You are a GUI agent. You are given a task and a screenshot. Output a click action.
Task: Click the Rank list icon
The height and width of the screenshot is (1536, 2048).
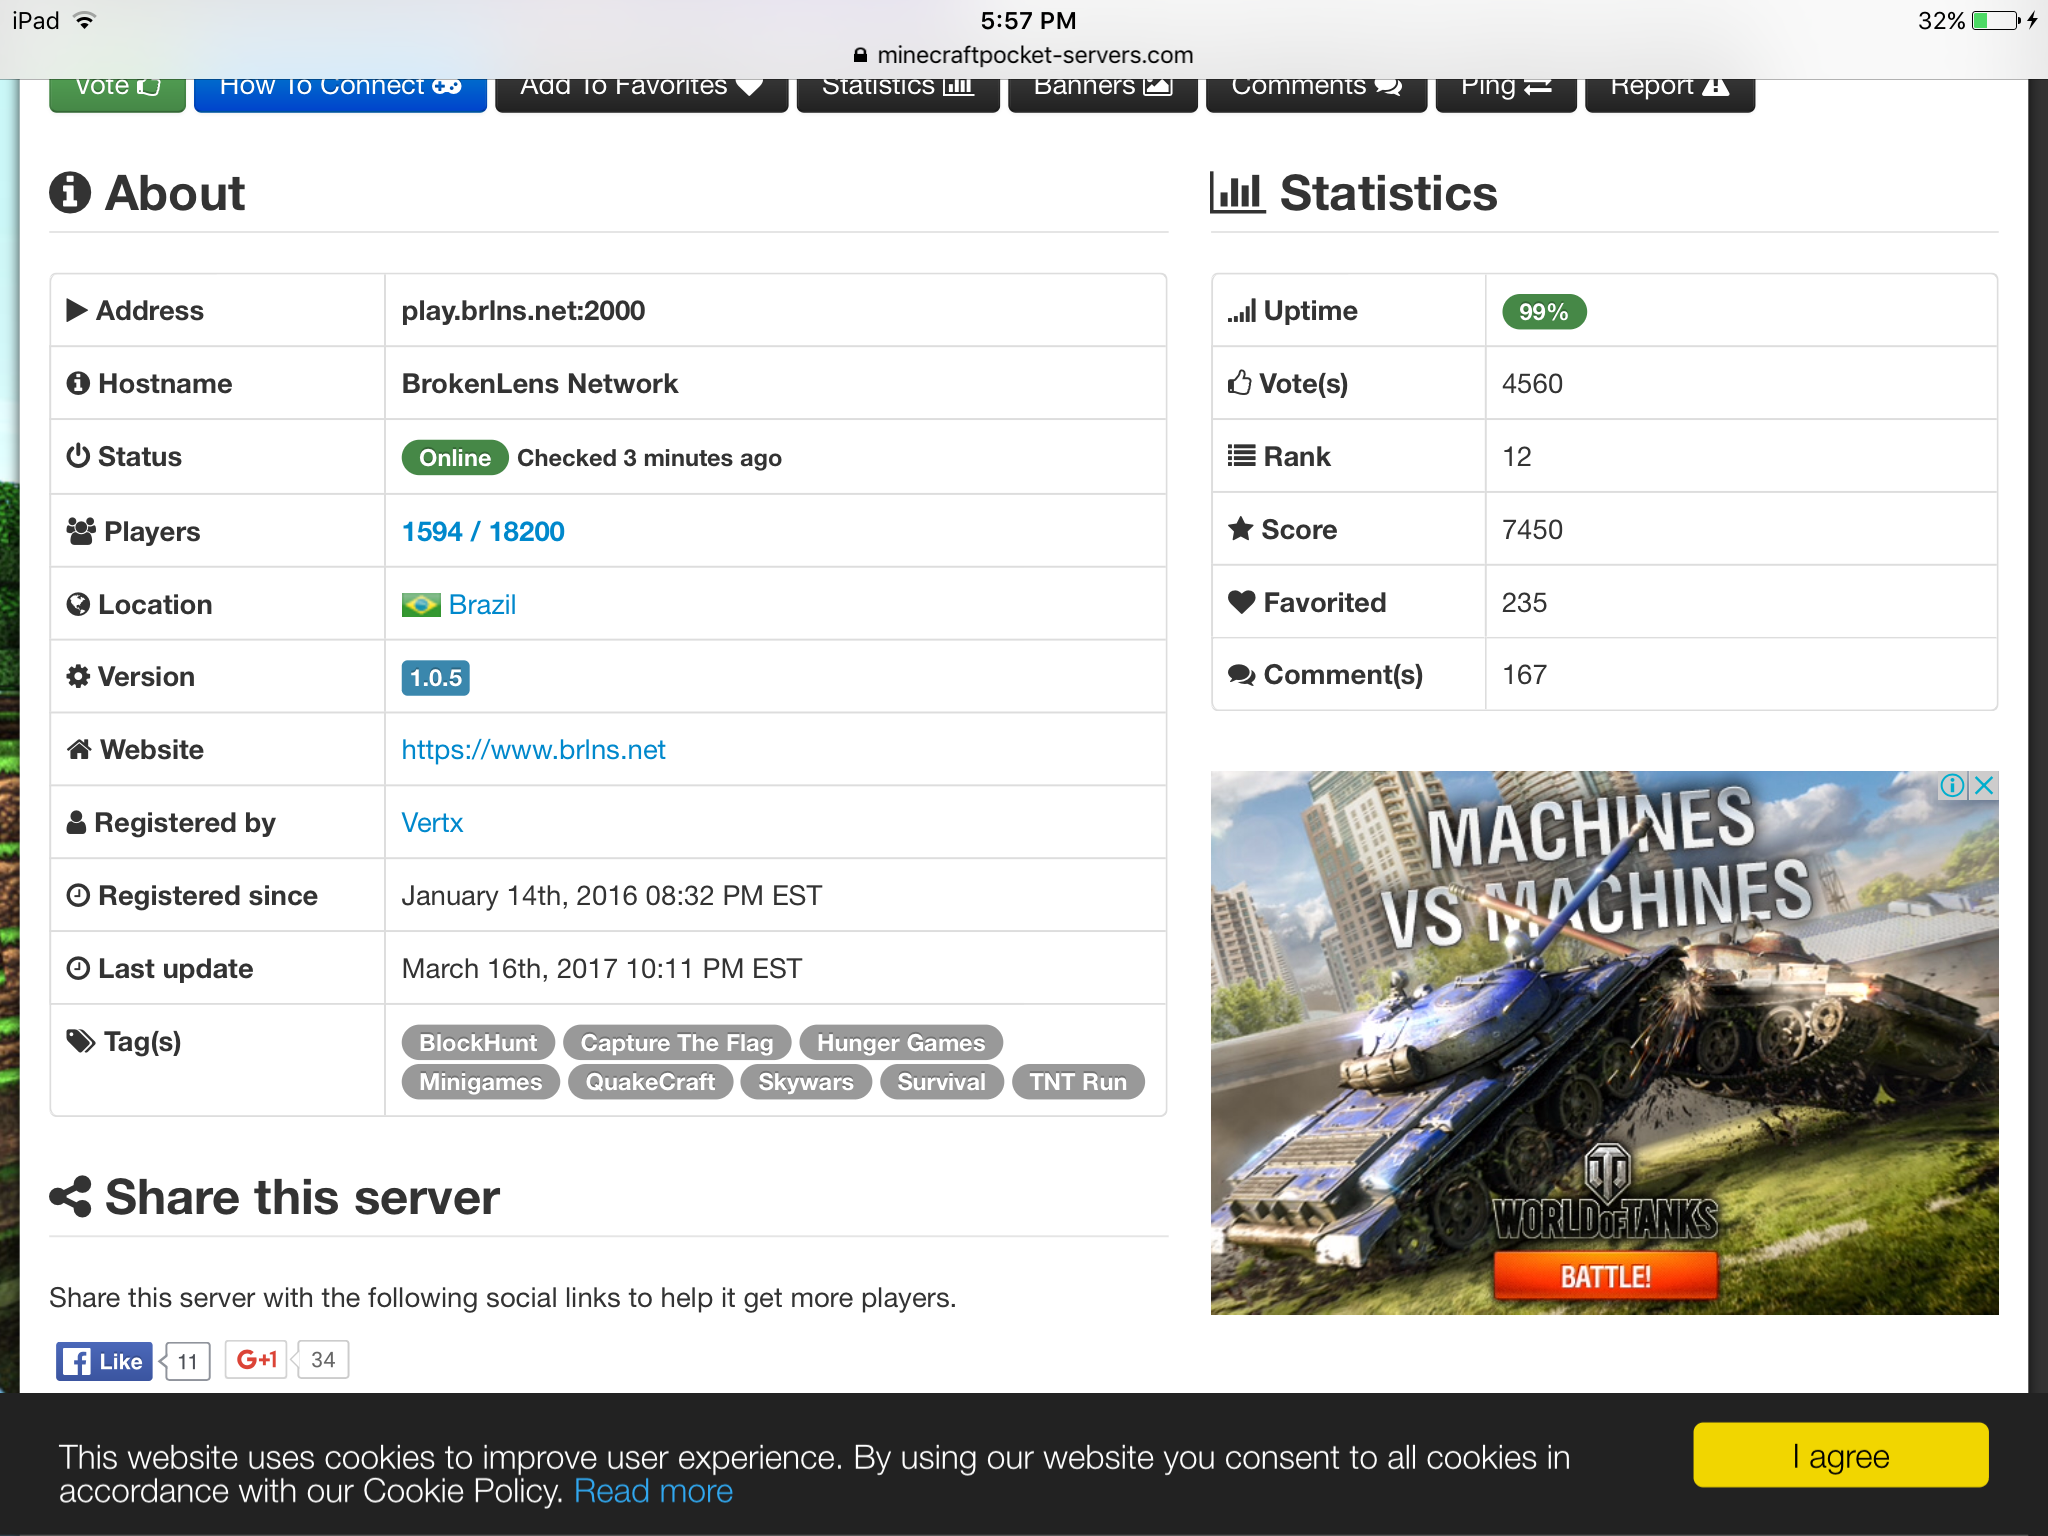[x=1242, y=456]
